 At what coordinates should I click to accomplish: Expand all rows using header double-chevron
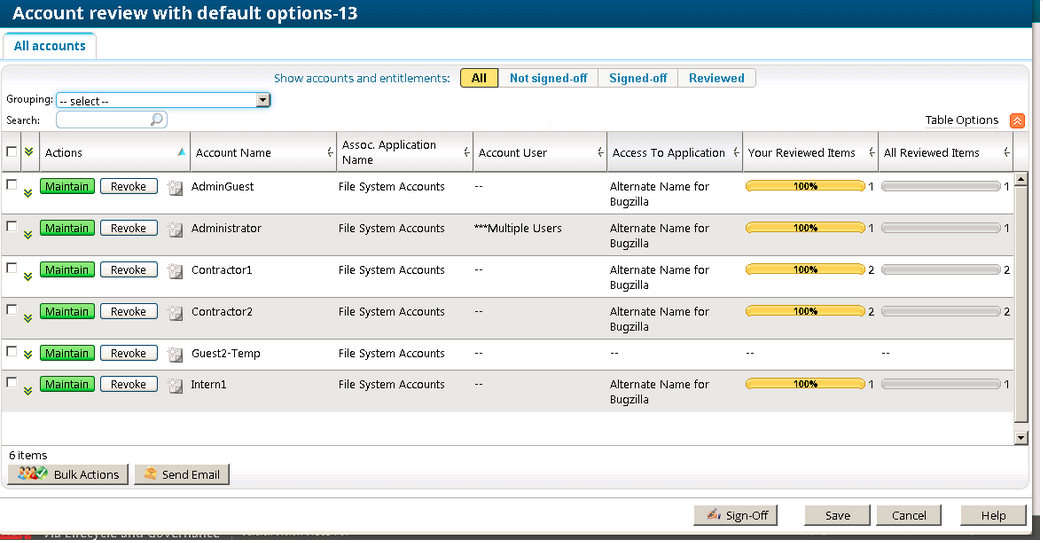(28, 152)
